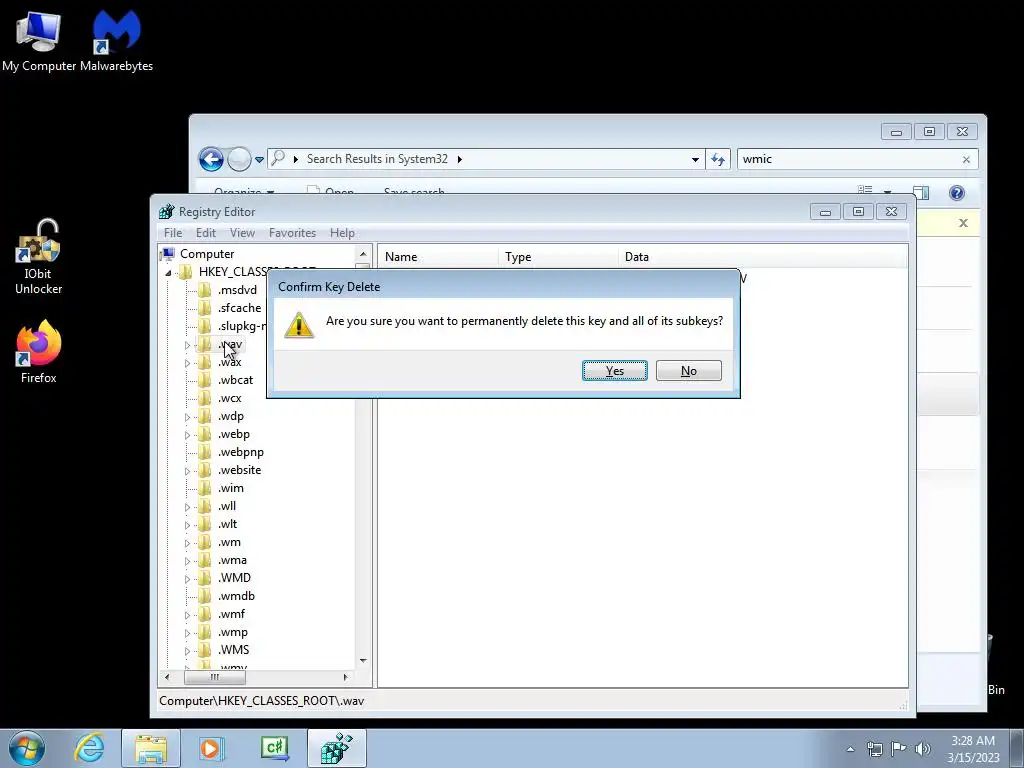Toggle the Explorer preview pane icon
The width and height of the screenshot is (1024, 768).
921,193
